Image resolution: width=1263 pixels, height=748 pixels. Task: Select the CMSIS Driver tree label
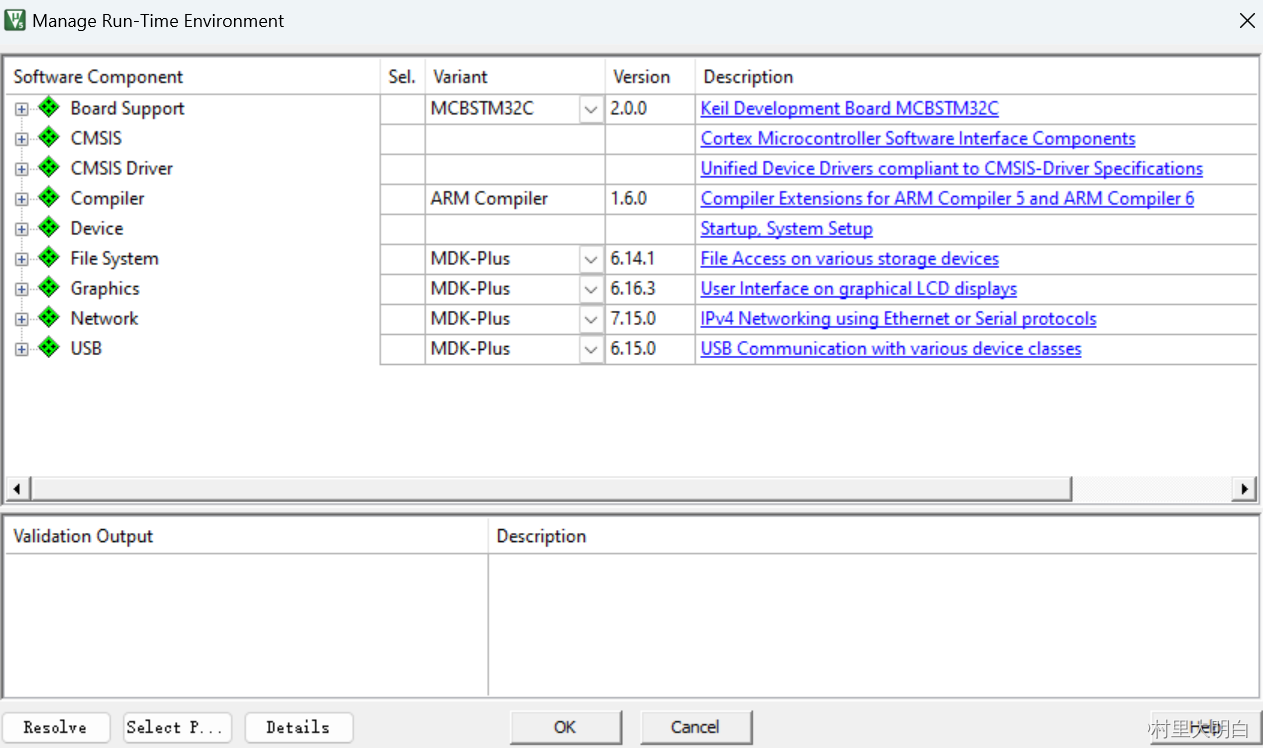[x=121, y=168]
